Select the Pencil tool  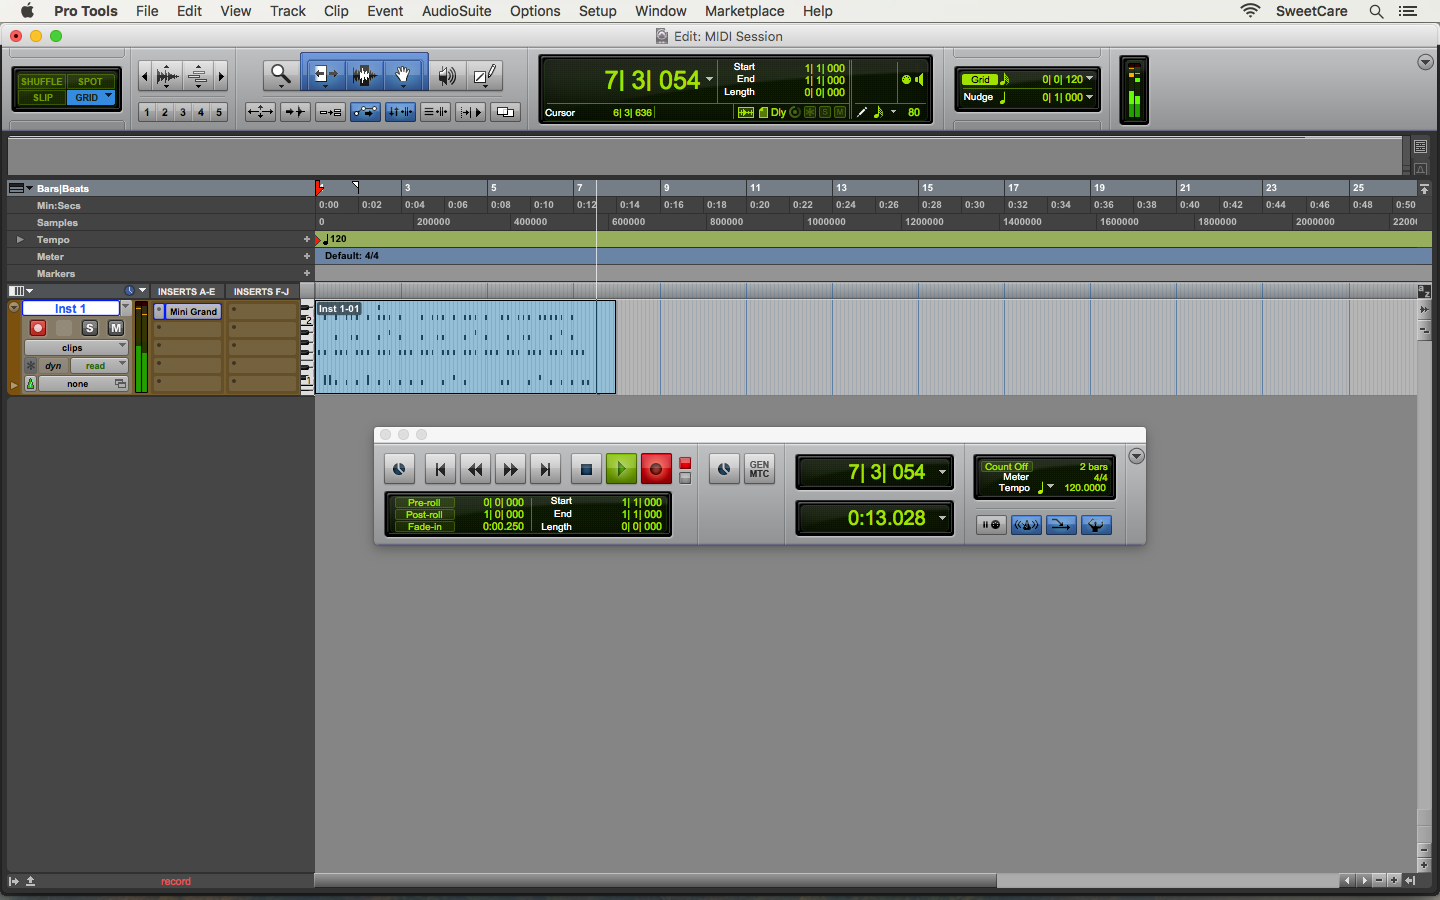click(x=485, y=74)
